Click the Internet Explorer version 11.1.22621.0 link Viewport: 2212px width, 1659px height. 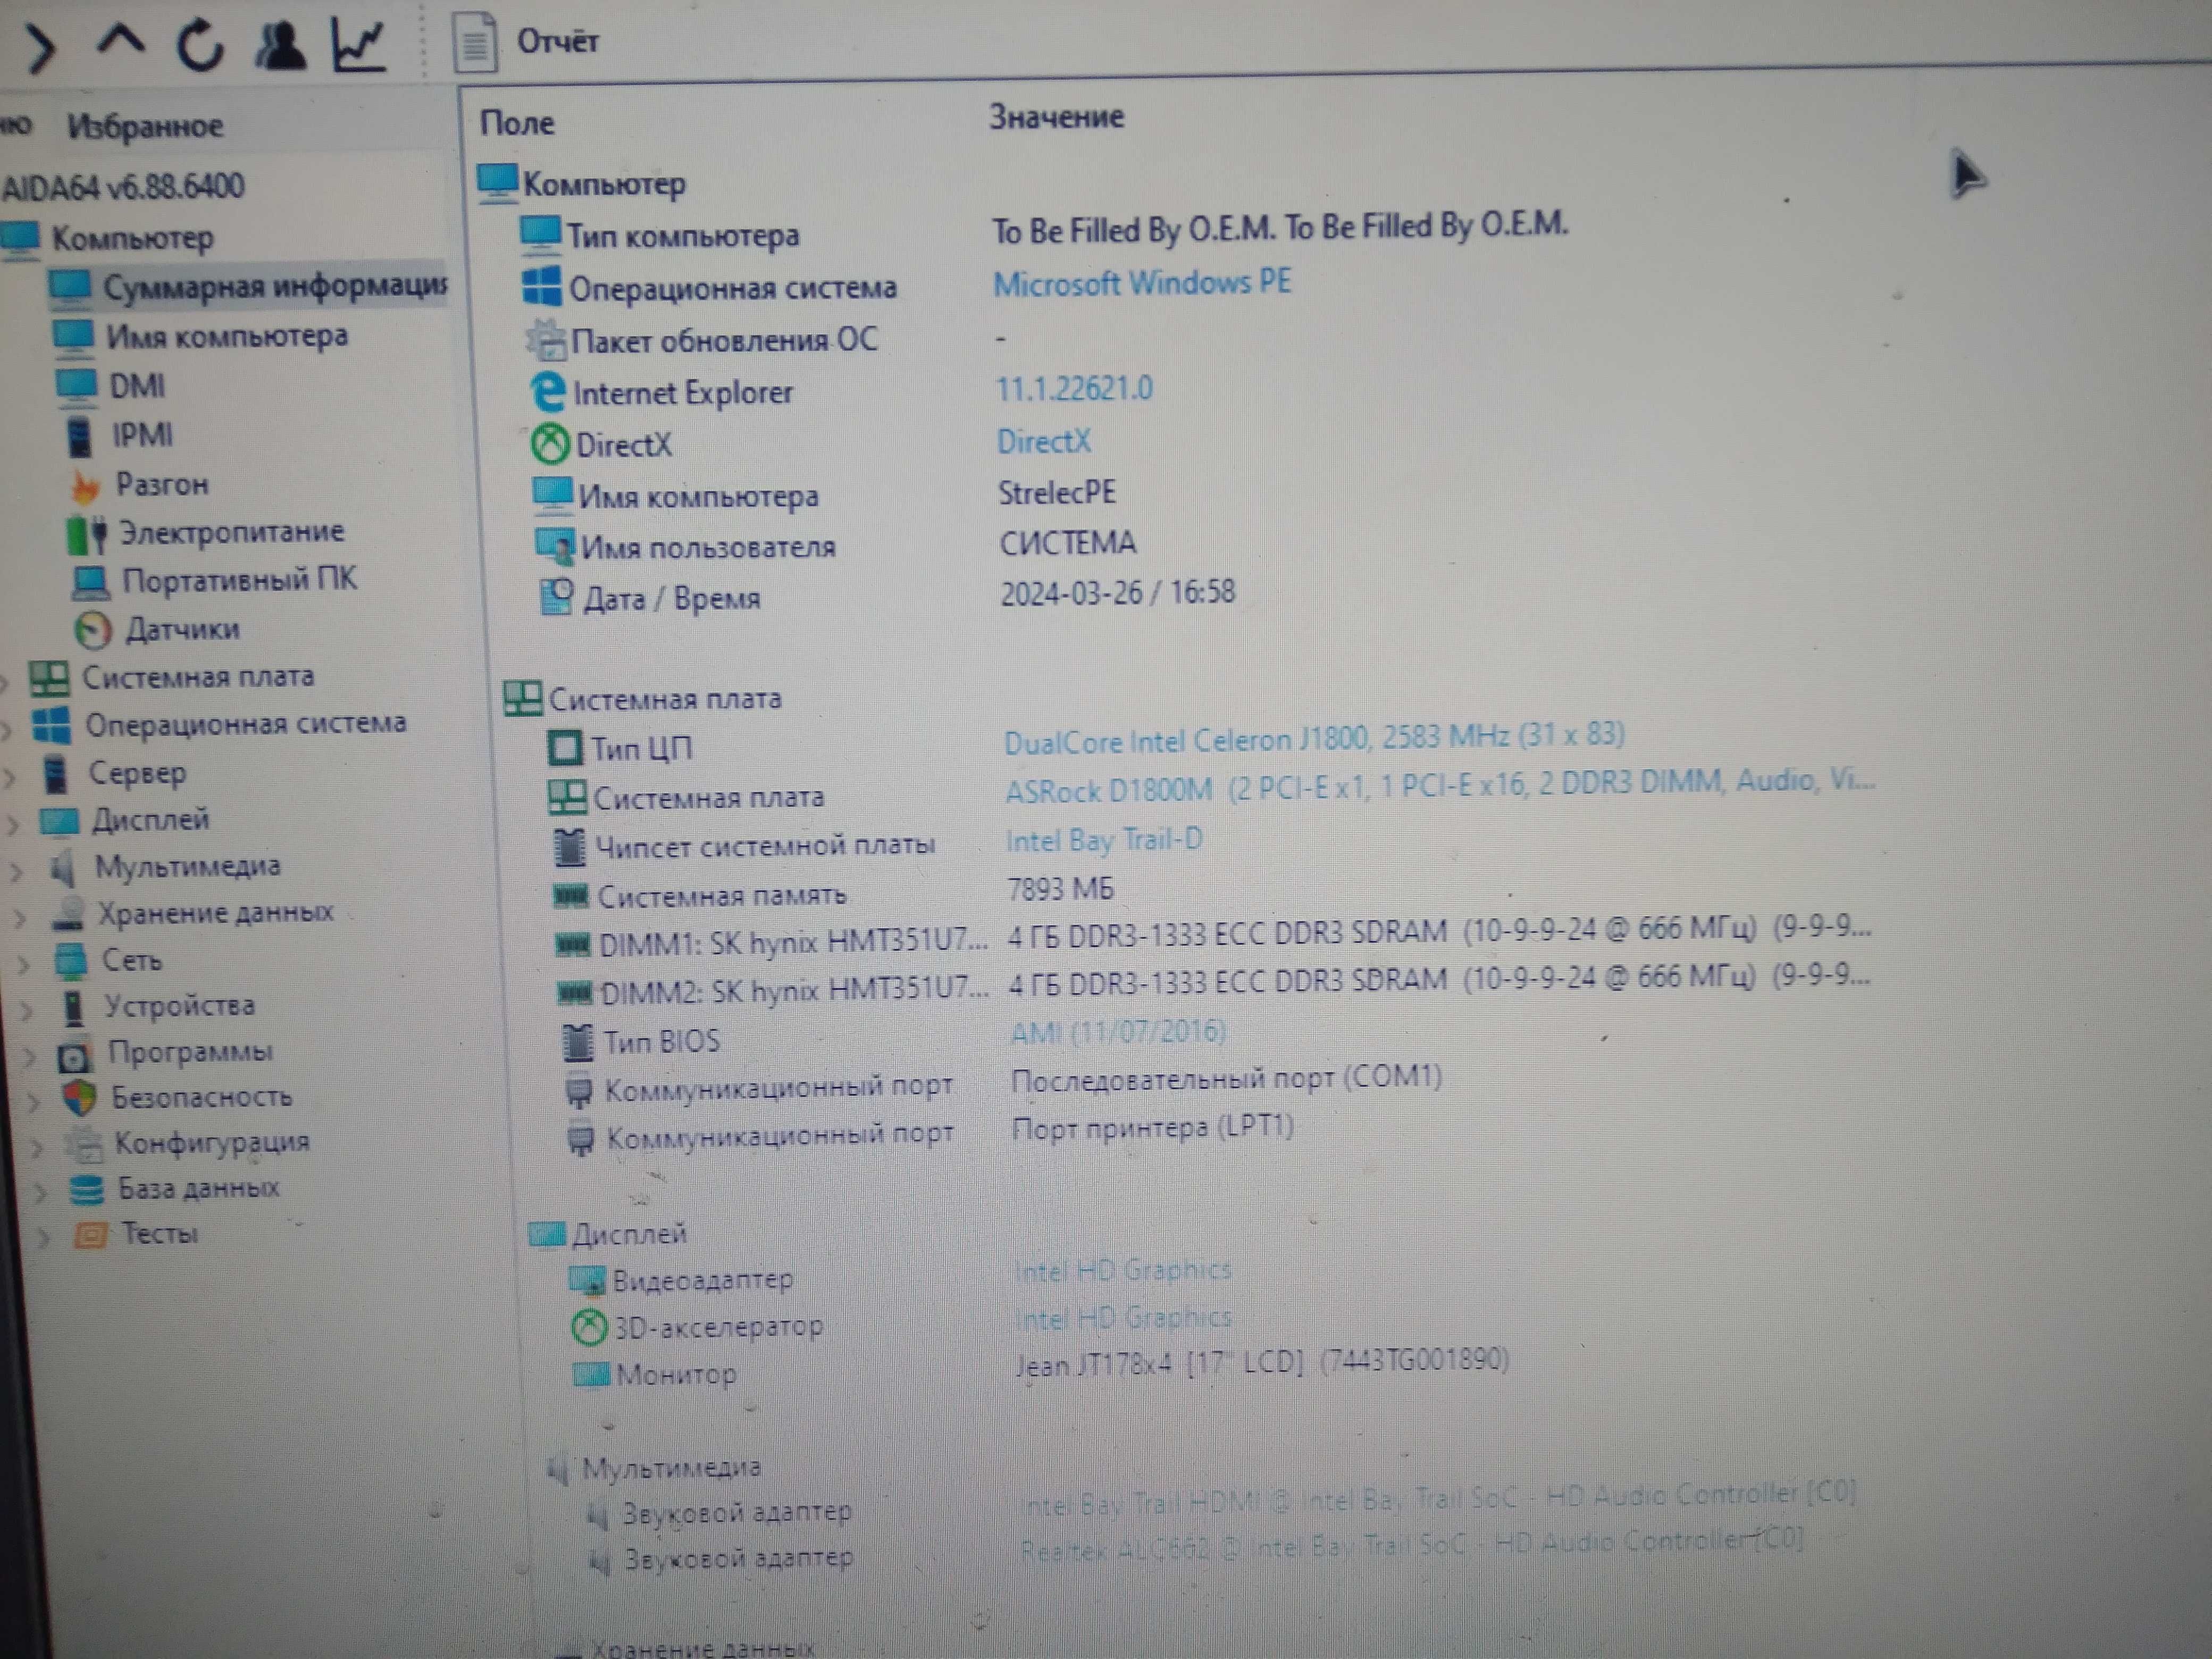coord(1074,388)
